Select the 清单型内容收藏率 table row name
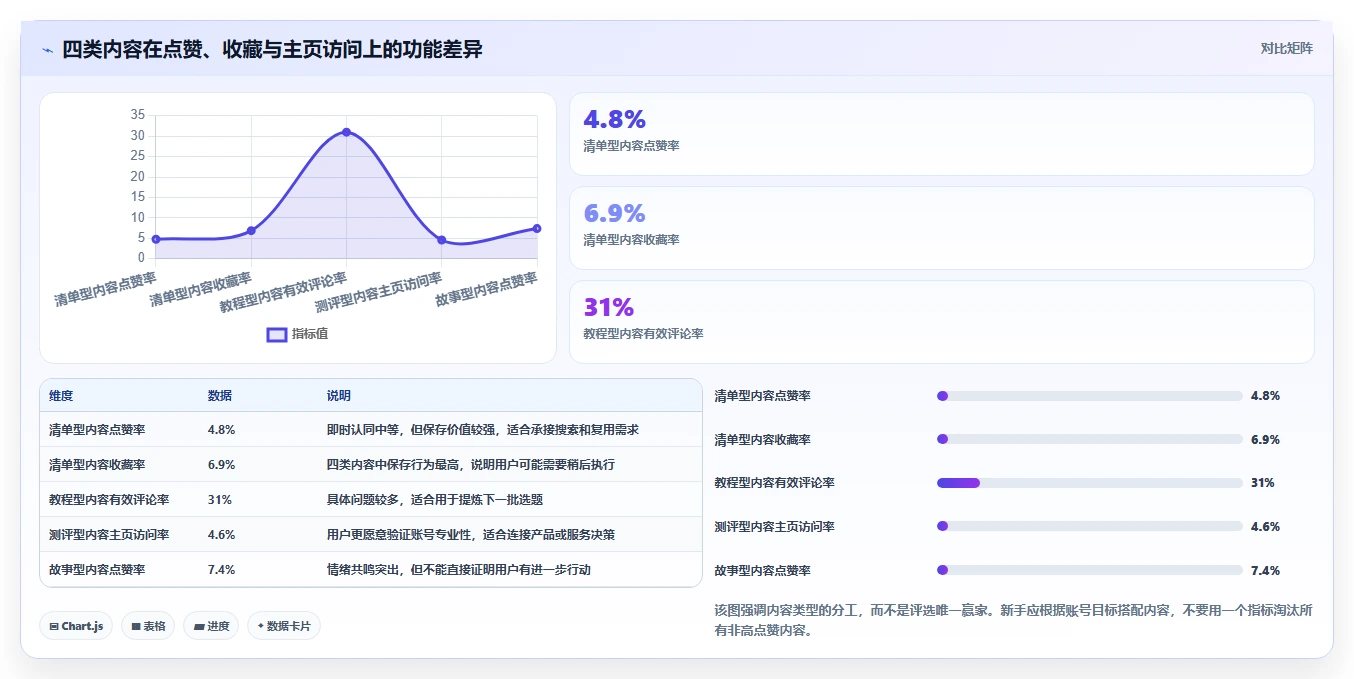Image resolution: width=1354 pixels, height=679 pixels. [97, 465]
